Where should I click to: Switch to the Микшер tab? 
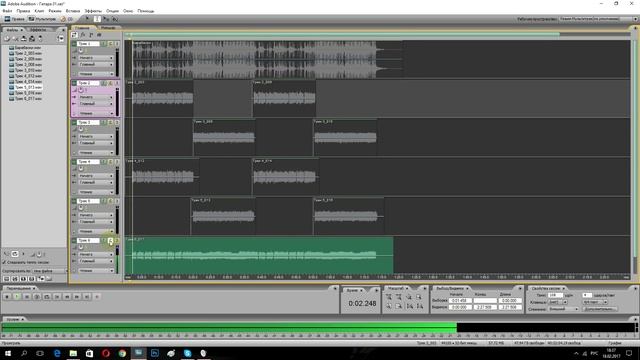(109, 28)
